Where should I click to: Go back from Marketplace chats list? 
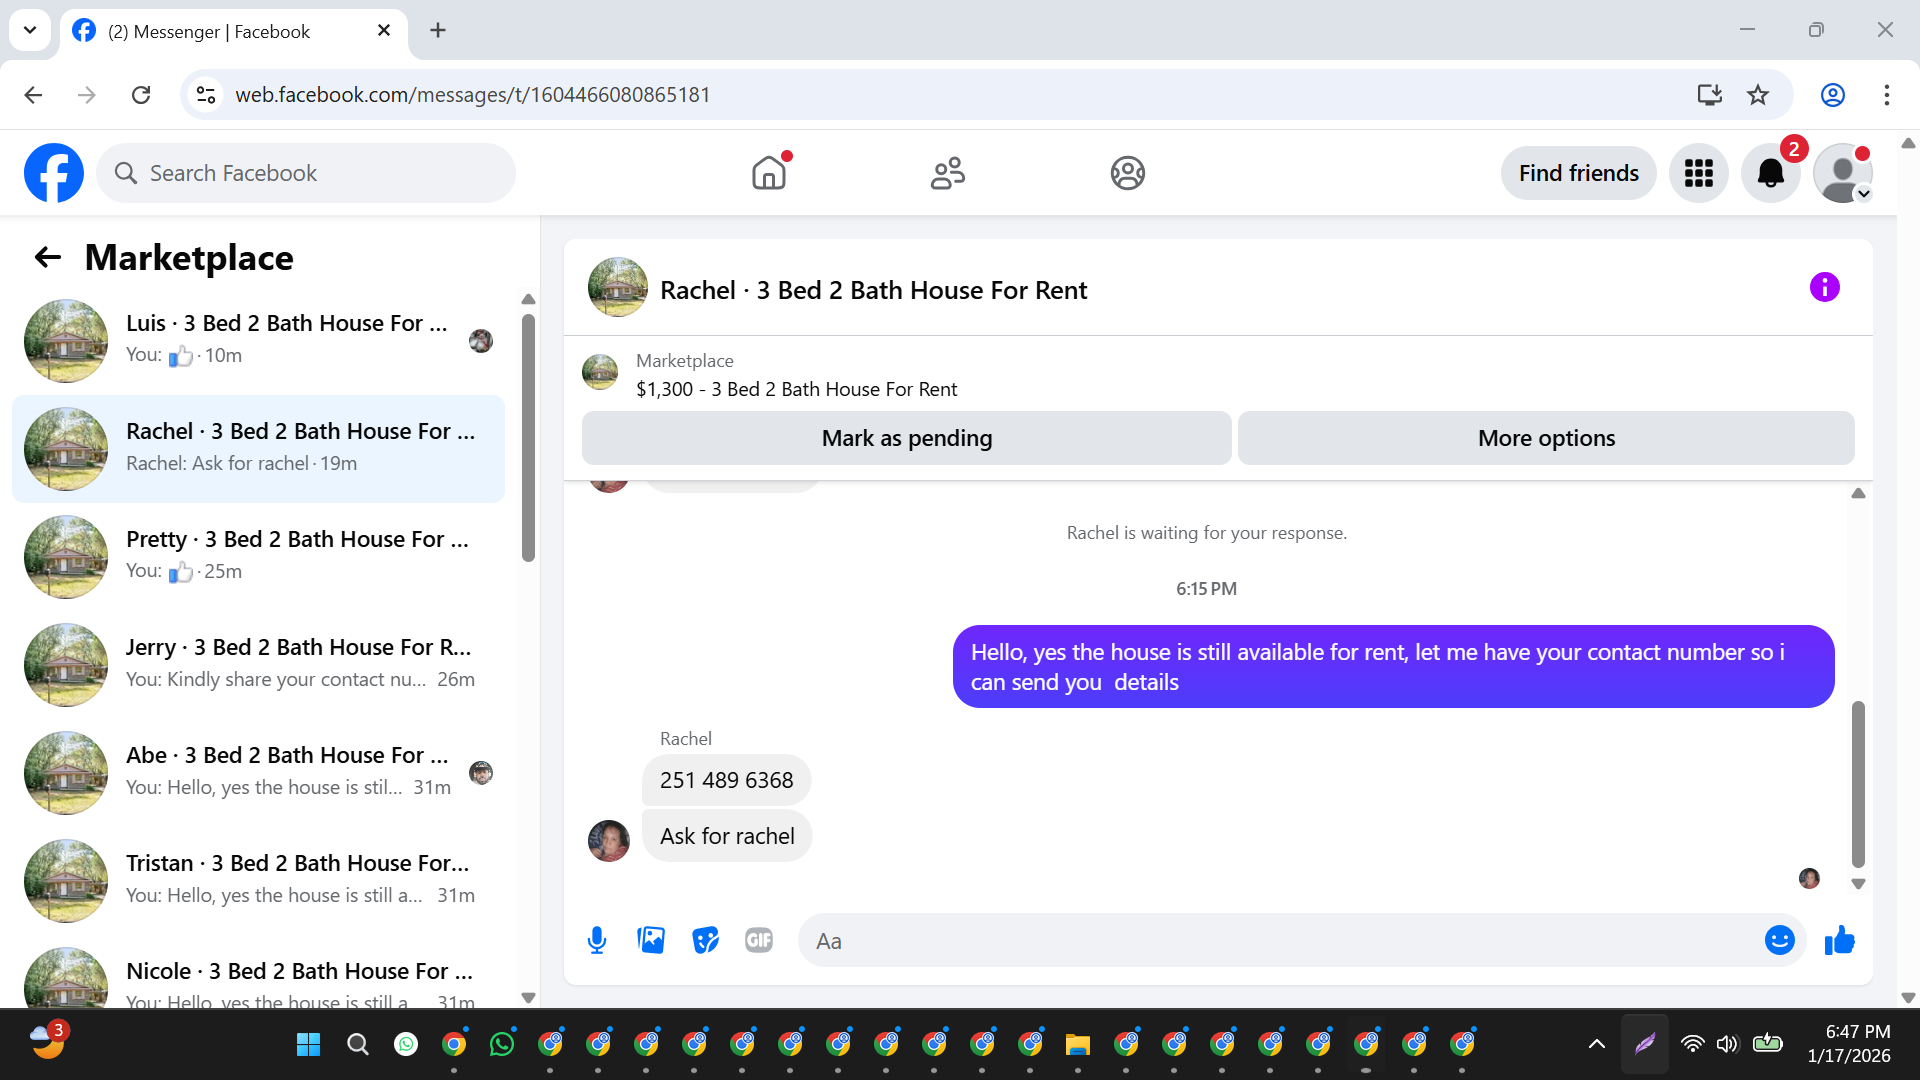(47, 258)
